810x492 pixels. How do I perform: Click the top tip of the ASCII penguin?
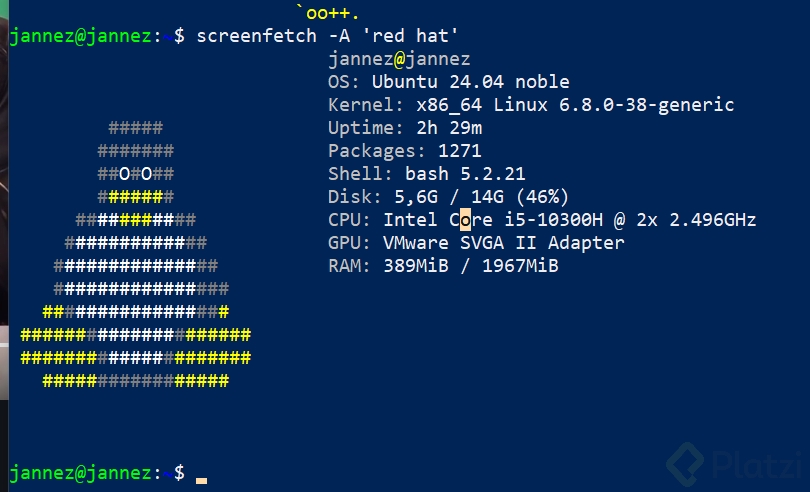point(135,127)
